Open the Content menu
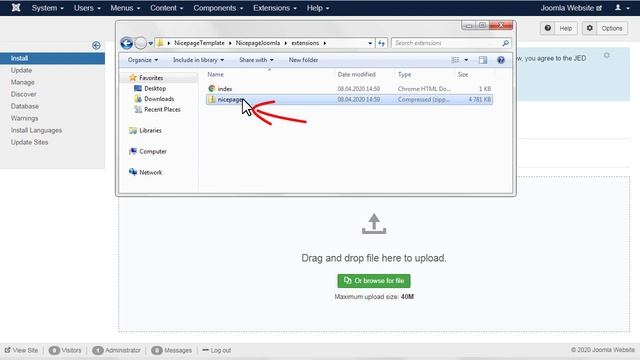This screenshot has height=360, width=640. (167, 8)
